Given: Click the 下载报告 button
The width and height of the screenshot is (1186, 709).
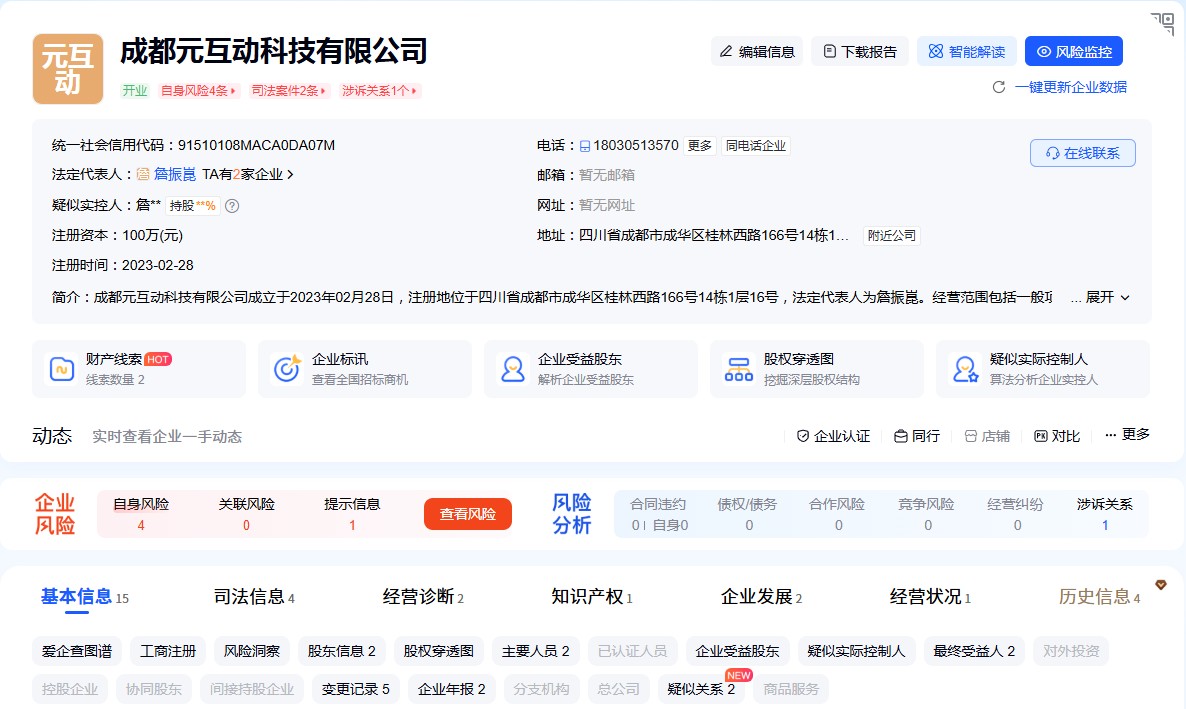Looking at the screenshot, I should 859,51.
